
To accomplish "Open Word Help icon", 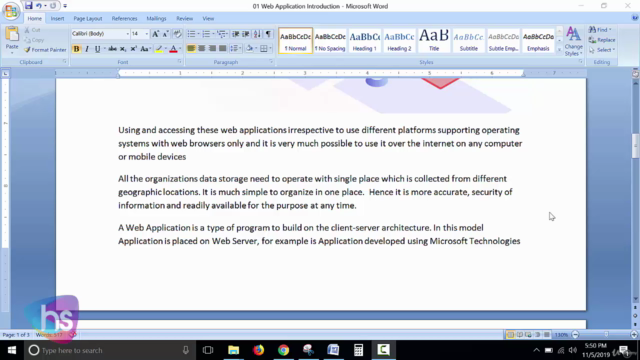I will click(635, 18).
